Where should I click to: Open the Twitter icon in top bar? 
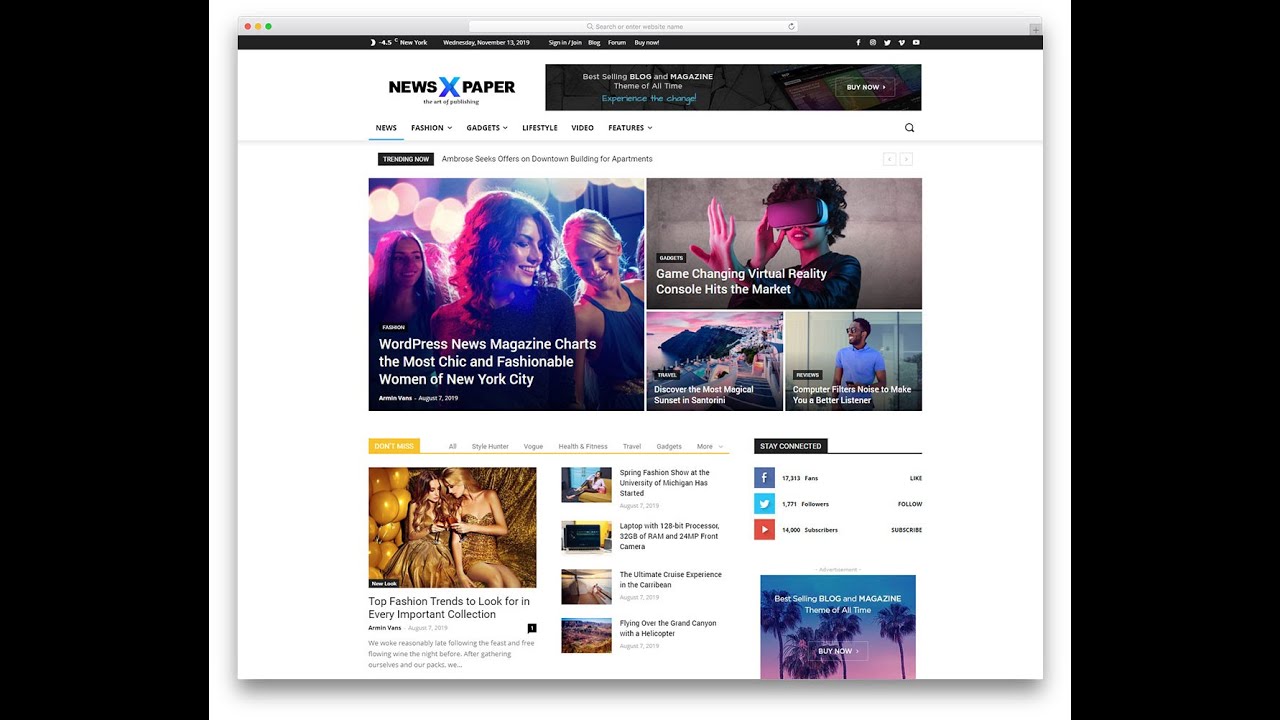click(887, 43)
